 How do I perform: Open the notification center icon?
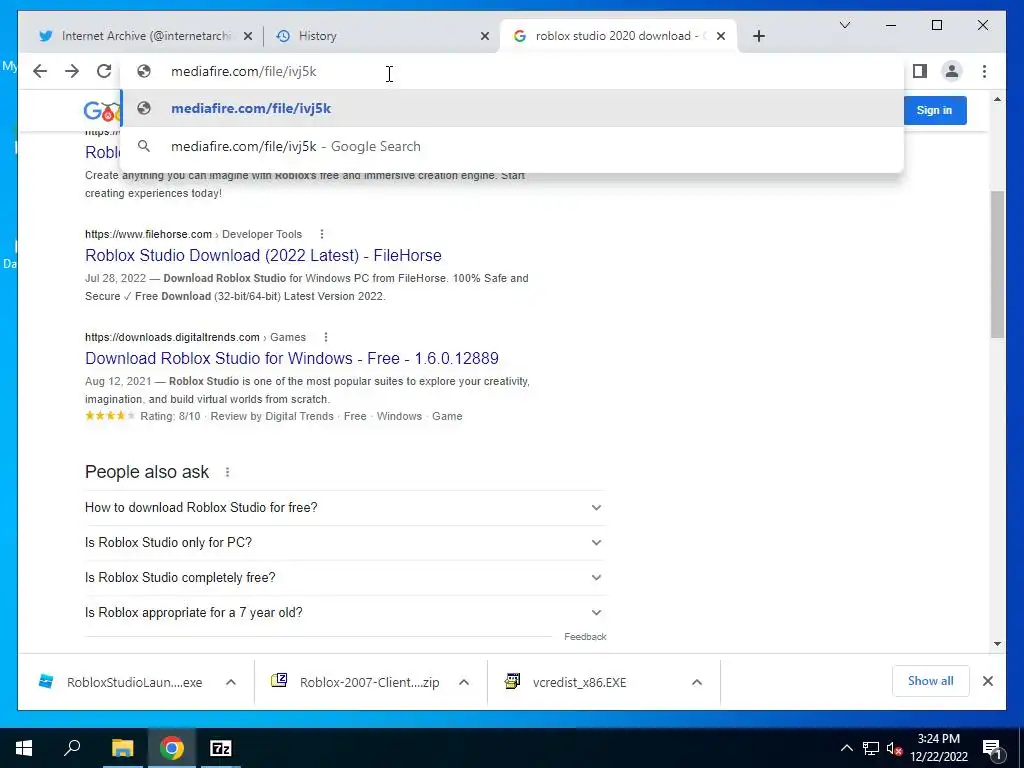pos(992,748)
